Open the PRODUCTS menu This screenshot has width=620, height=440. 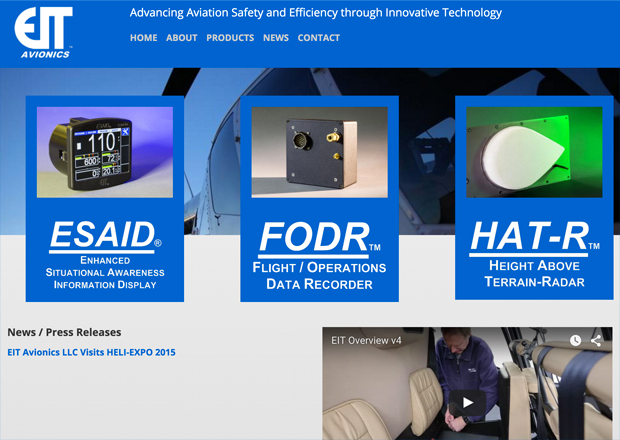click(230, 38)
